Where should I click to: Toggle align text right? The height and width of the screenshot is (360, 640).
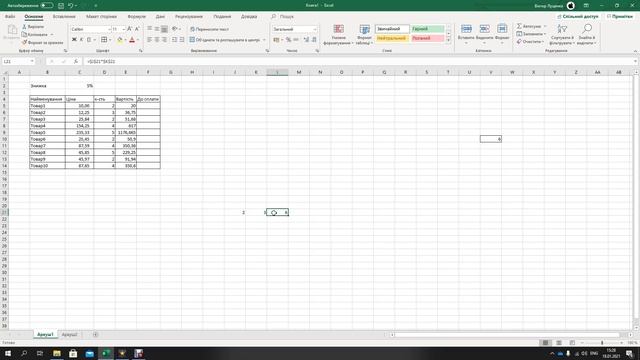pyautogui.click(x=164, y=40)
